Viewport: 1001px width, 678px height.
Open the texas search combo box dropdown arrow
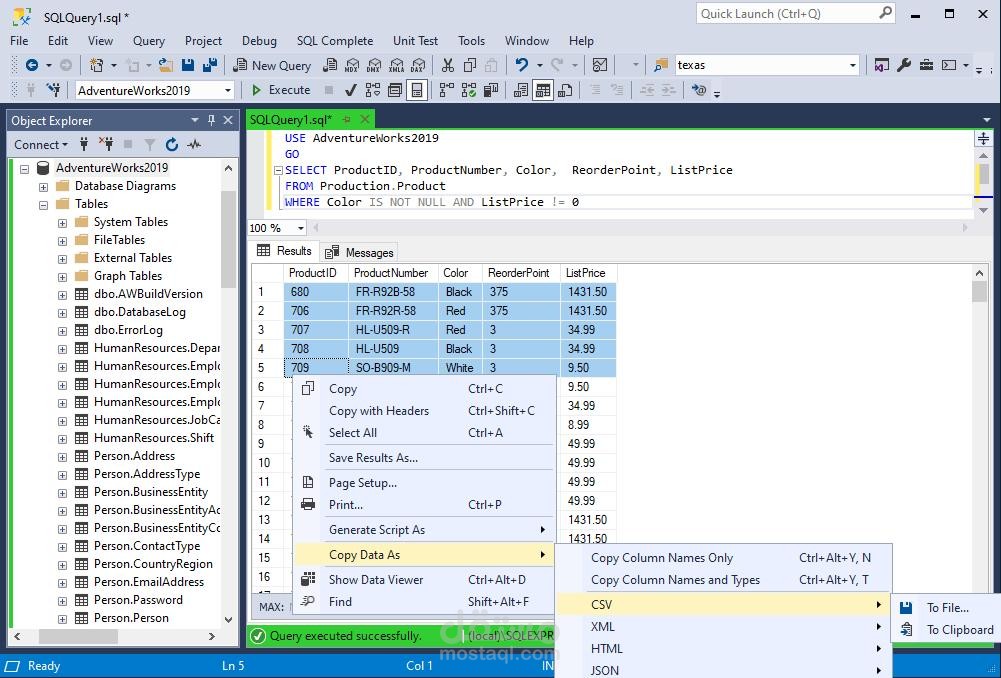tap(852, 65)
